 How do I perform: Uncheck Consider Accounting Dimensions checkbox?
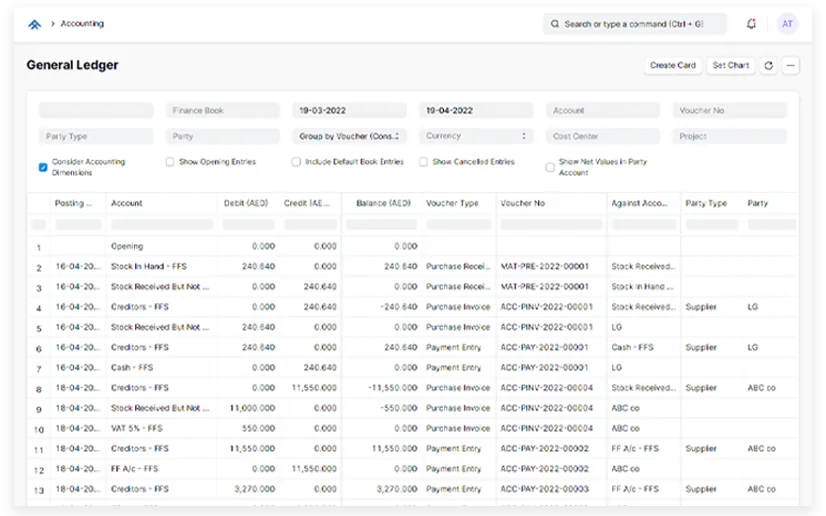tap(43, 167)
